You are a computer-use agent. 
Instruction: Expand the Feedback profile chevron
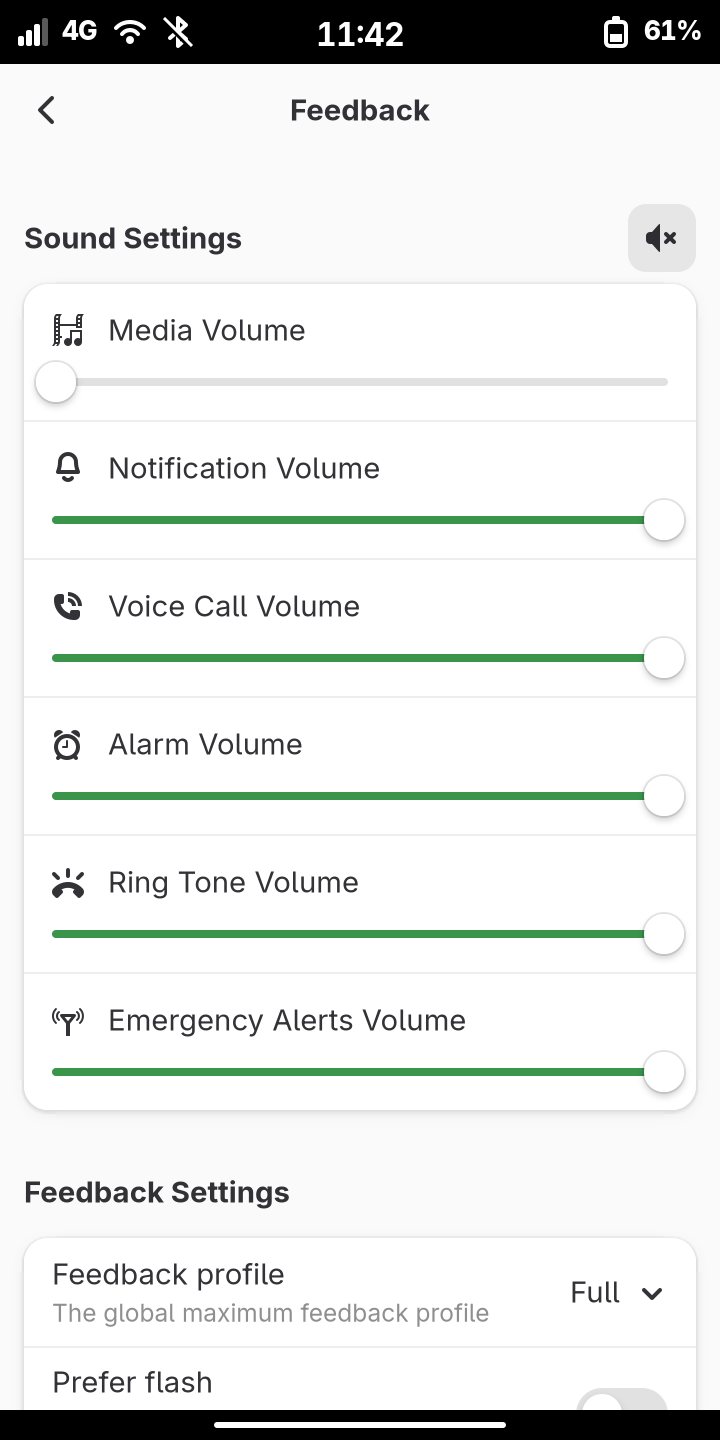pyautogui.click(x=652, y=1294)
